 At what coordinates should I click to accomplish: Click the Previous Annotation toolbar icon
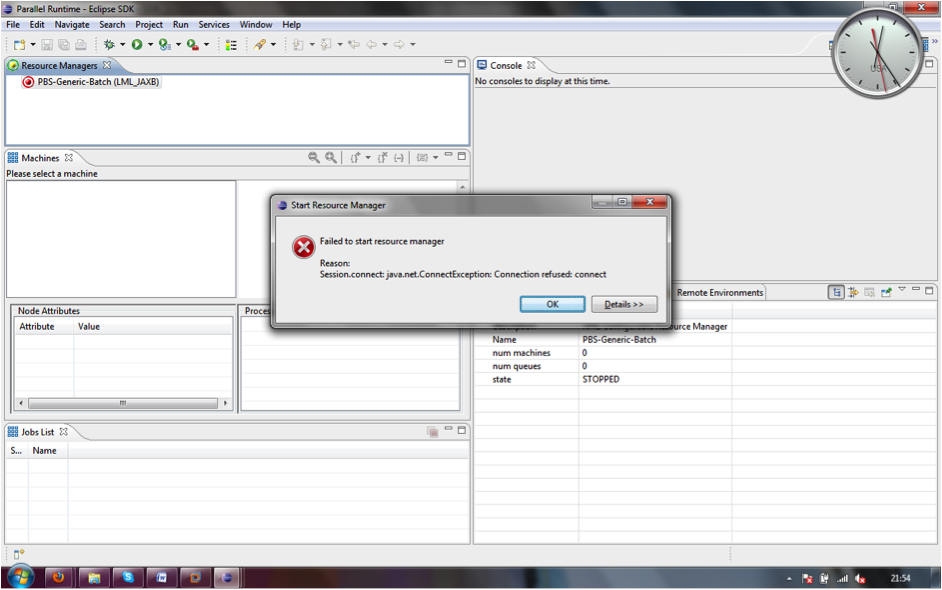click(326, 44)
